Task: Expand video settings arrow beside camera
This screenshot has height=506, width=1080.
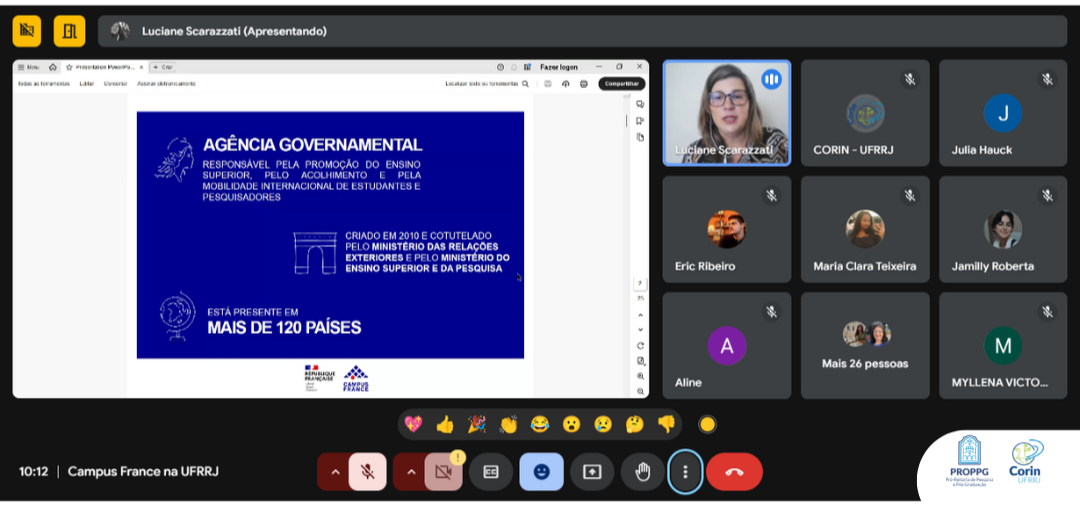Action: pos(410,472)
